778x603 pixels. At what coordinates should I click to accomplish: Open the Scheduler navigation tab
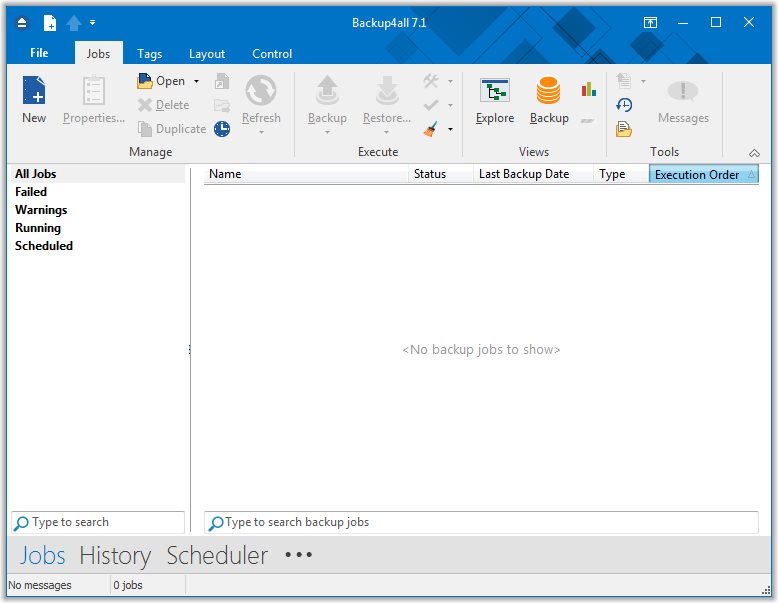[217, 555]
